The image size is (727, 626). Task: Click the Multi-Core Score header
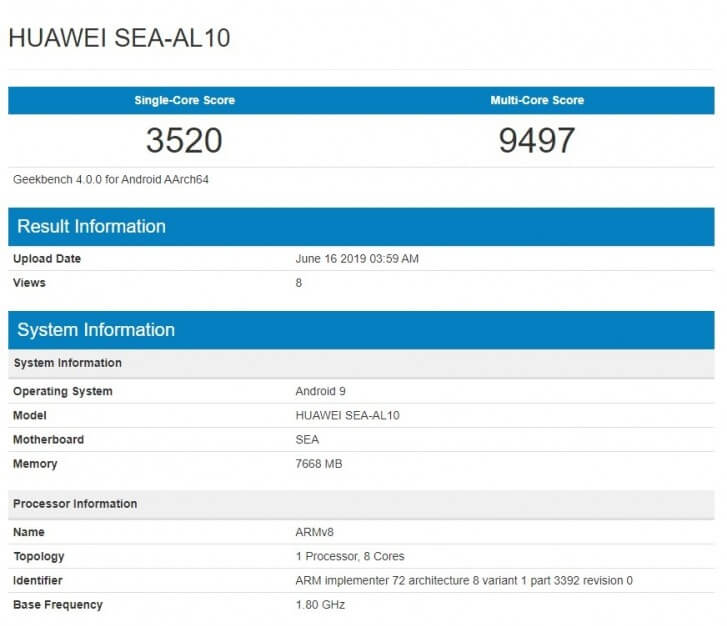pos(537,100)
